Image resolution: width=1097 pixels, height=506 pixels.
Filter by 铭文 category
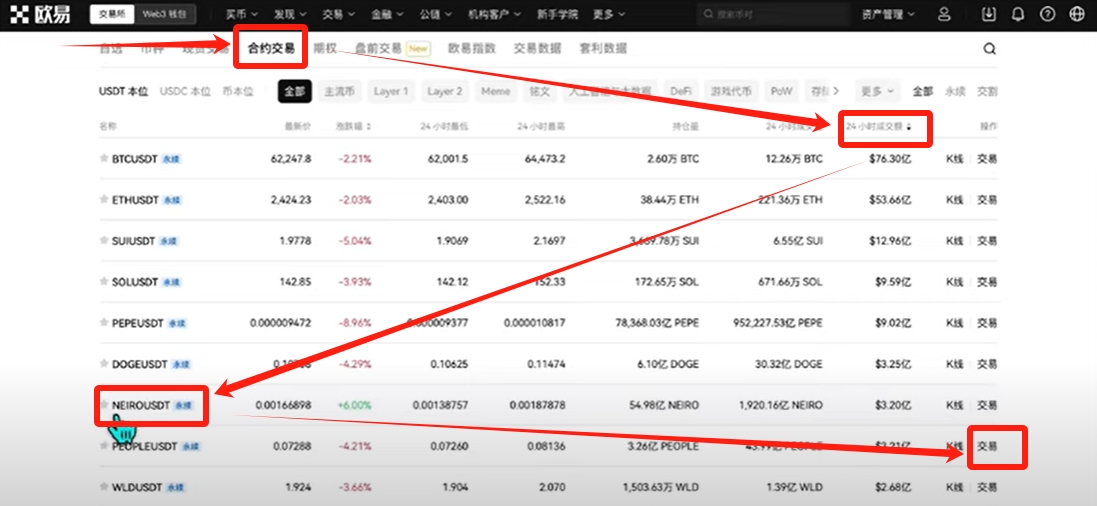540,91
